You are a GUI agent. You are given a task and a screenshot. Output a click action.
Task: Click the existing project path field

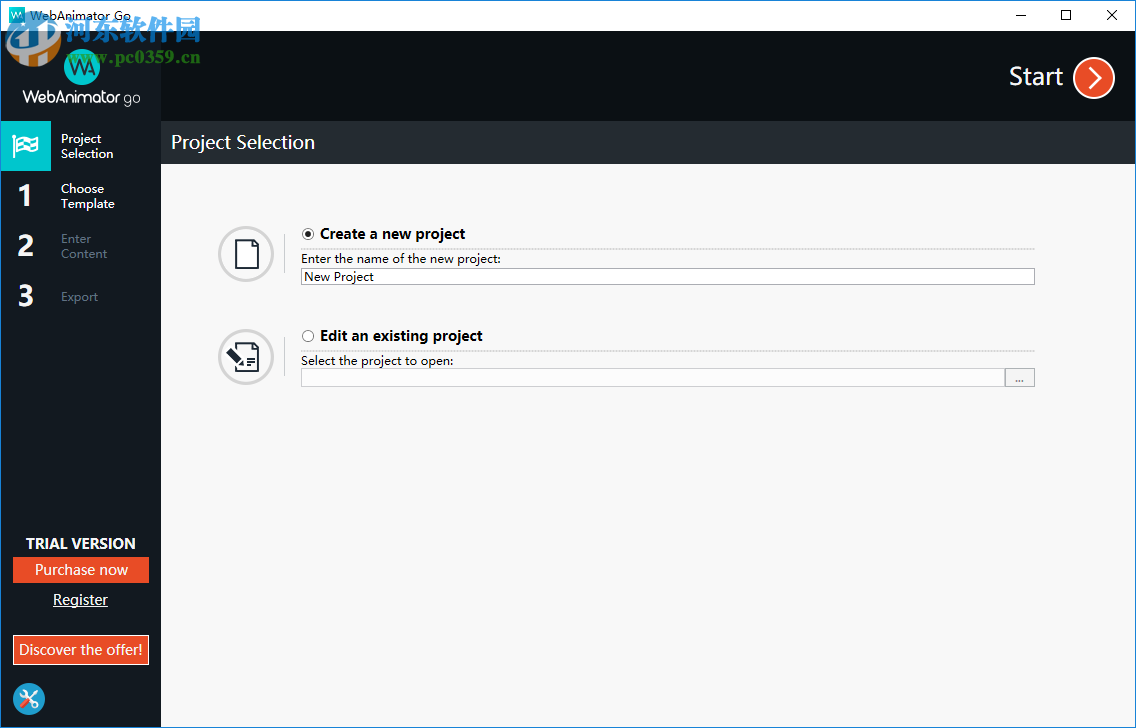[652, 378]
